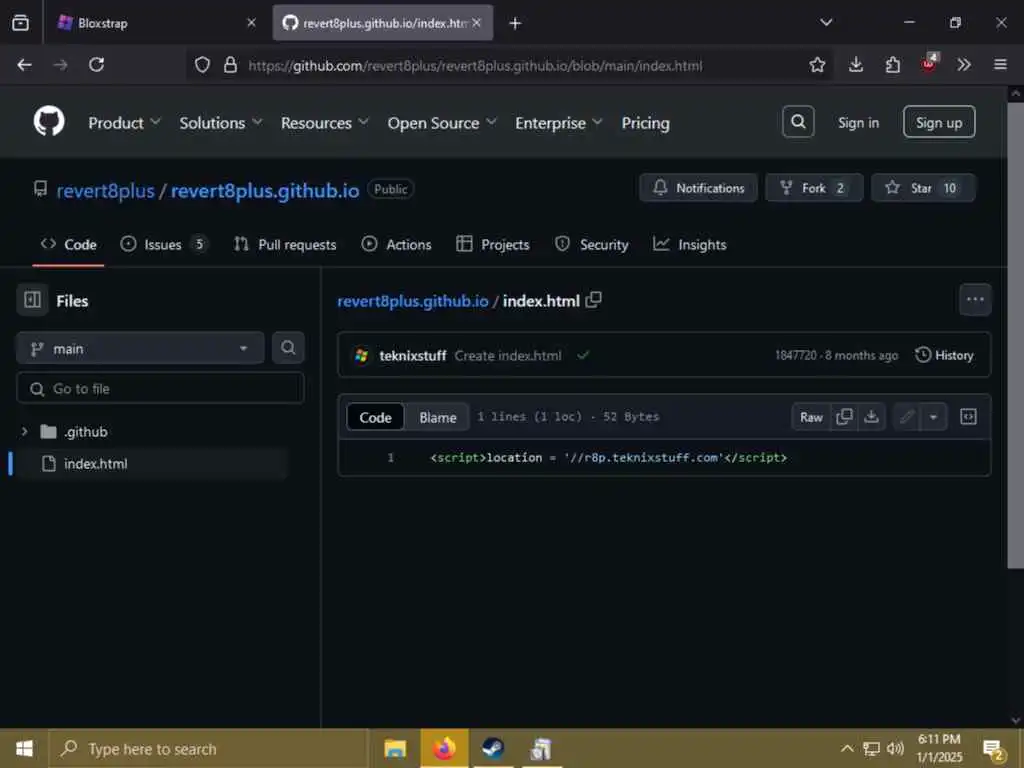Show more toolbar tools chevrons
This screenshot has width=1024, height=768.
pos(964,65)
